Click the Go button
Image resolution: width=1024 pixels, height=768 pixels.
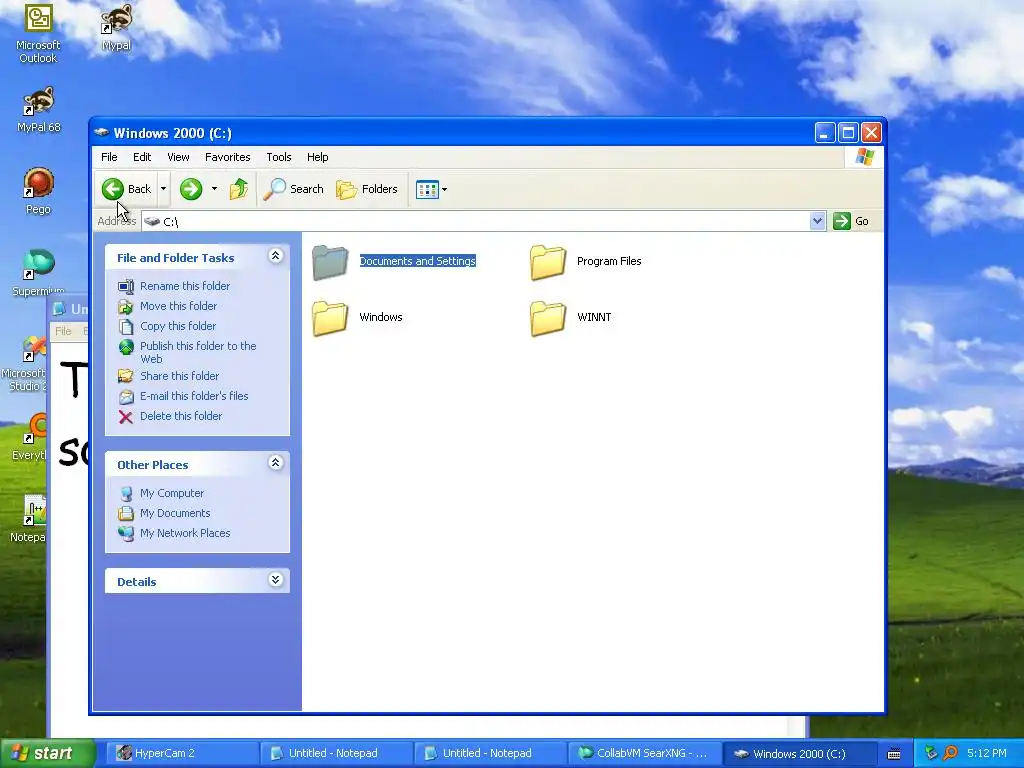tap(851, 221)
